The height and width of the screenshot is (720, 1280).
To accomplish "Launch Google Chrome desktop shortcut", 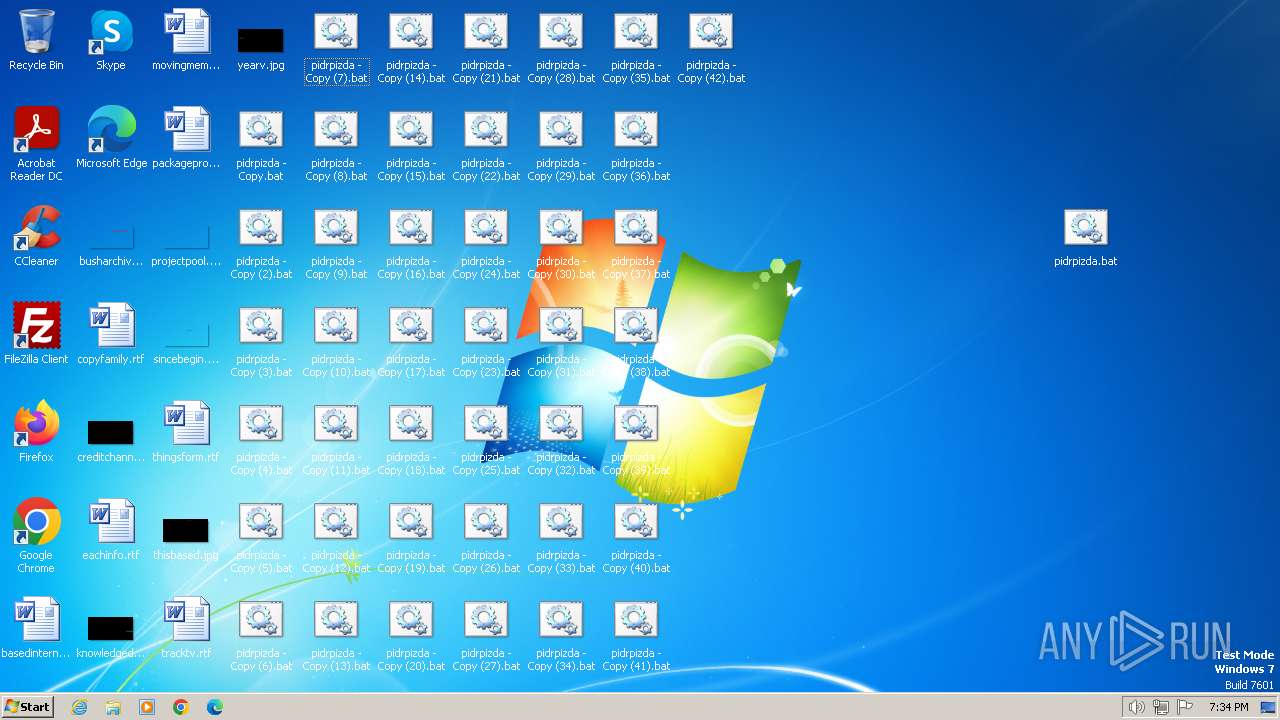I will tap(36, 536).
